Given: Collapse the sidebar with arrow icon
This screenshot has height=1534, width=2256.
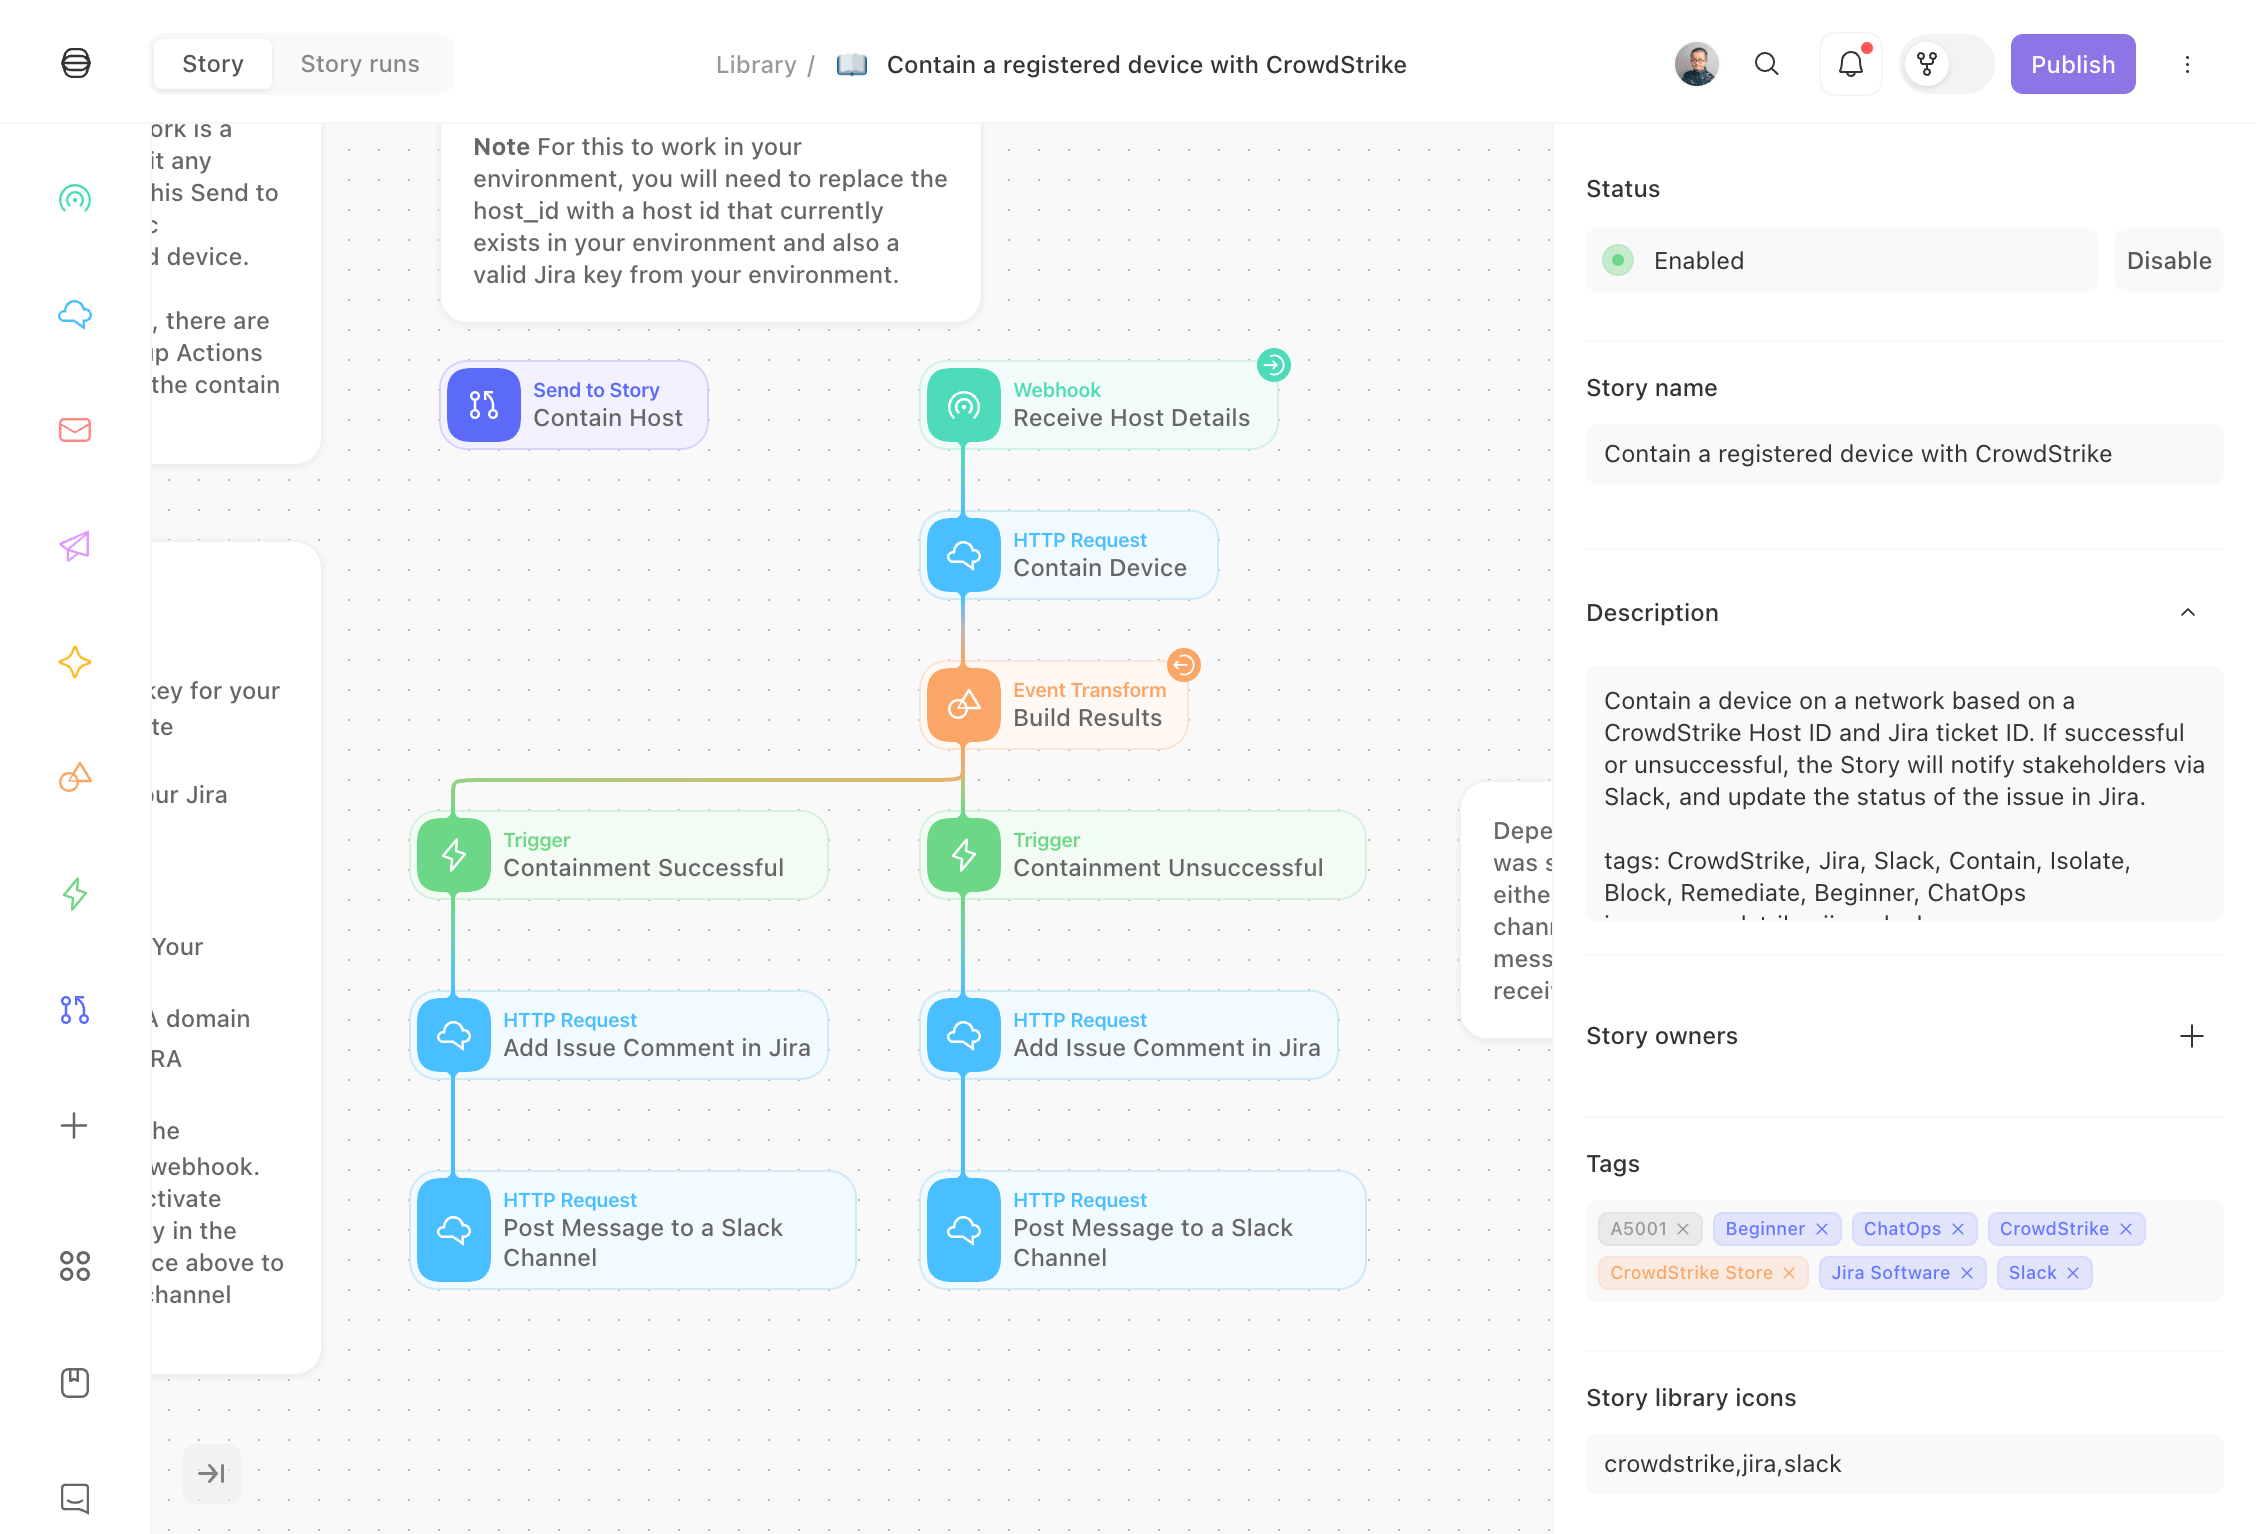Looking at the screenshot, I should (211, 1473).
